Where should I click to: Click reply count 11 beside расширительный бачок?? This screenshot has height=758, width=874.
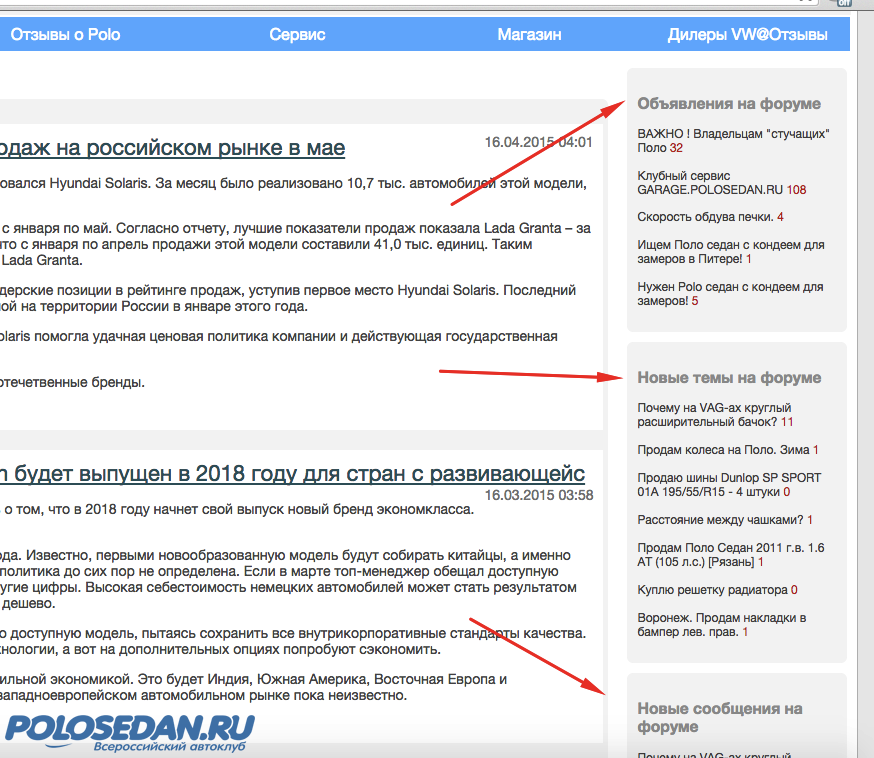pos(786,422)
